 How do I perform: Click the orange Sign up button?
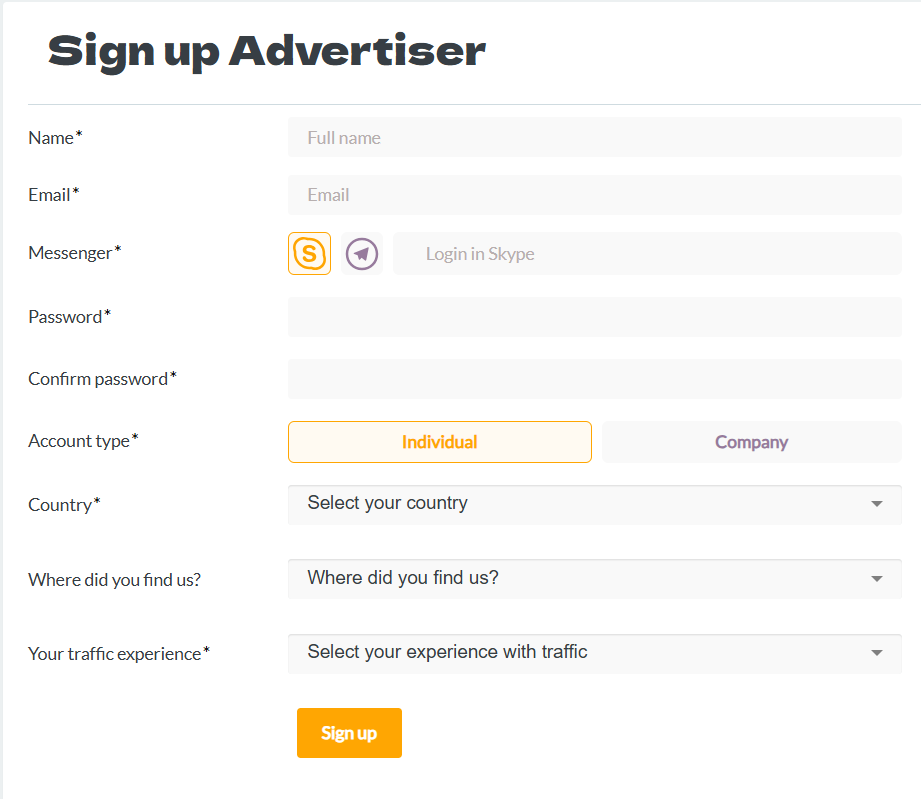(349, 733)
